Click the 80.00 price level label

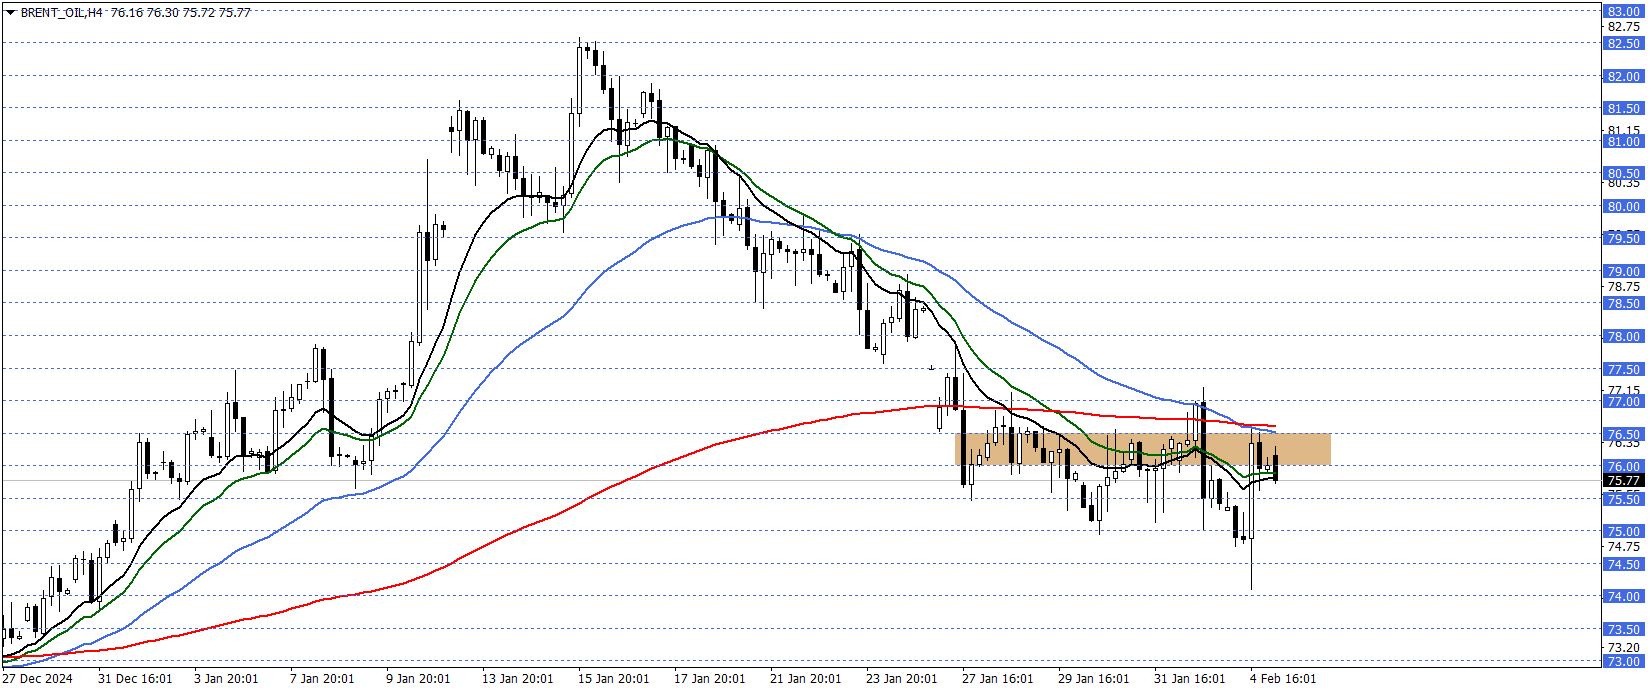pyautogui.click(x=1623, y=206)
